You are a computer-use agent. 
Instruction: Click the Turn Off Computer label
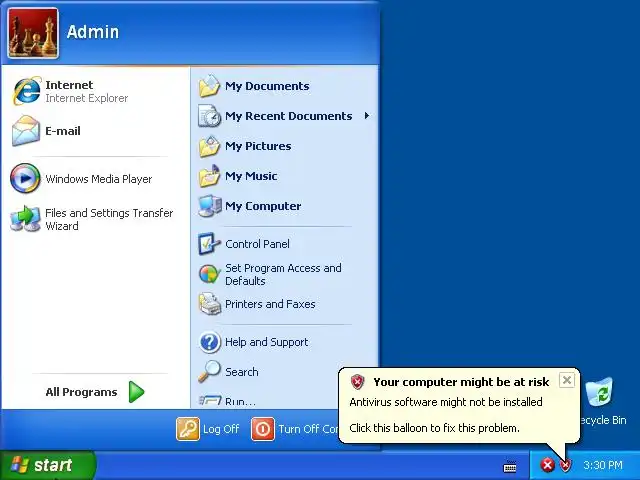coord(309,429)
